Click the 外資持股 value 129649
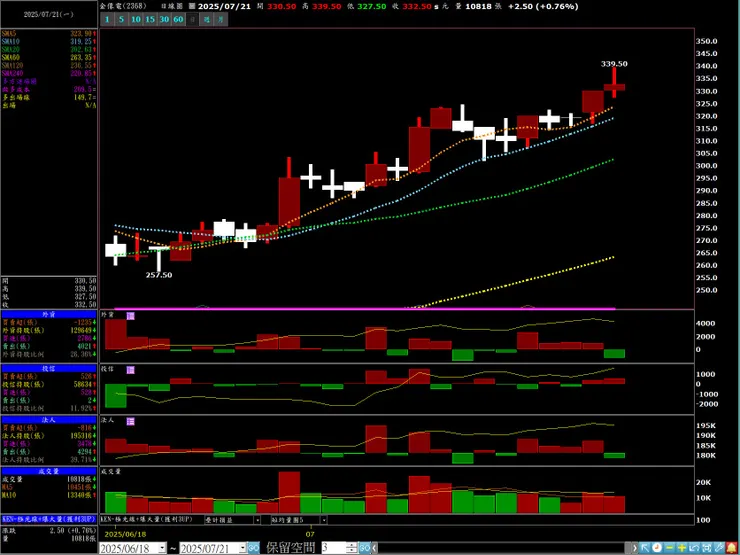Viewport: 740px width, 555px height. (x=81, y=330)
